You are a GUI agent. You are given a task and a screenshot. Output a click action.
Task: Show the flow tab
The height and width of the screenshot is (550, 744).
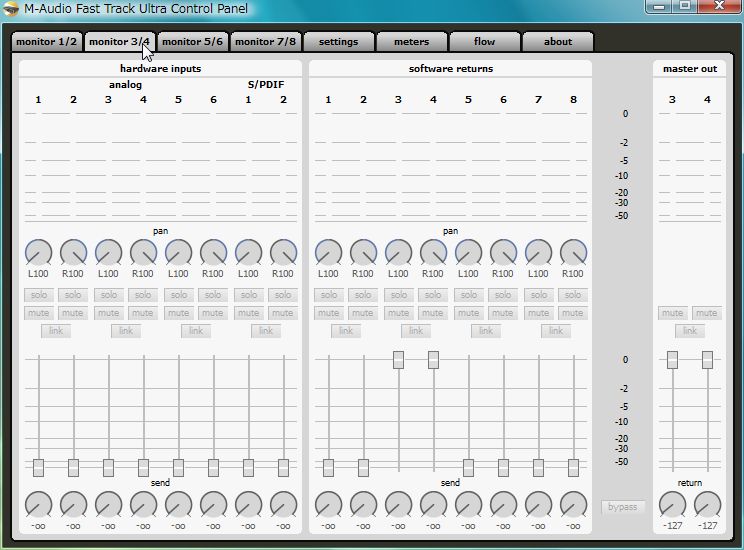point(485,42)
